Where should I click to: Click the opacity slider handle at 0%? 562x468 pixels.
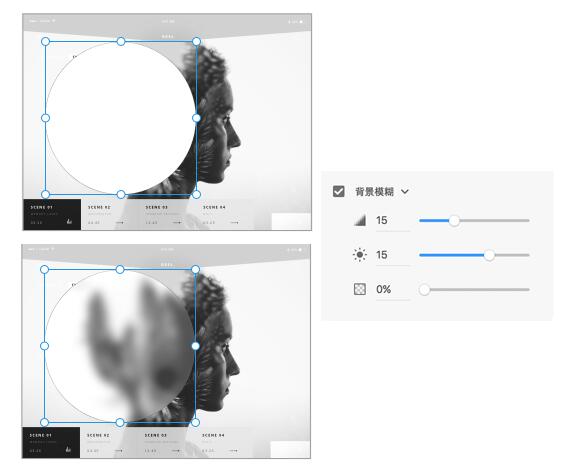(424, 290)
